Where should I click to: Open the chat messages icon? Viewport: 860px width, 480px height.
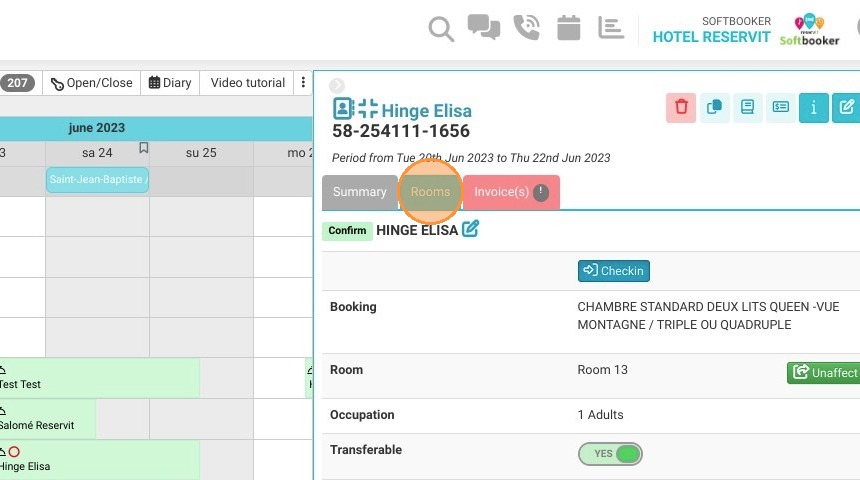[x=483, y=27]
